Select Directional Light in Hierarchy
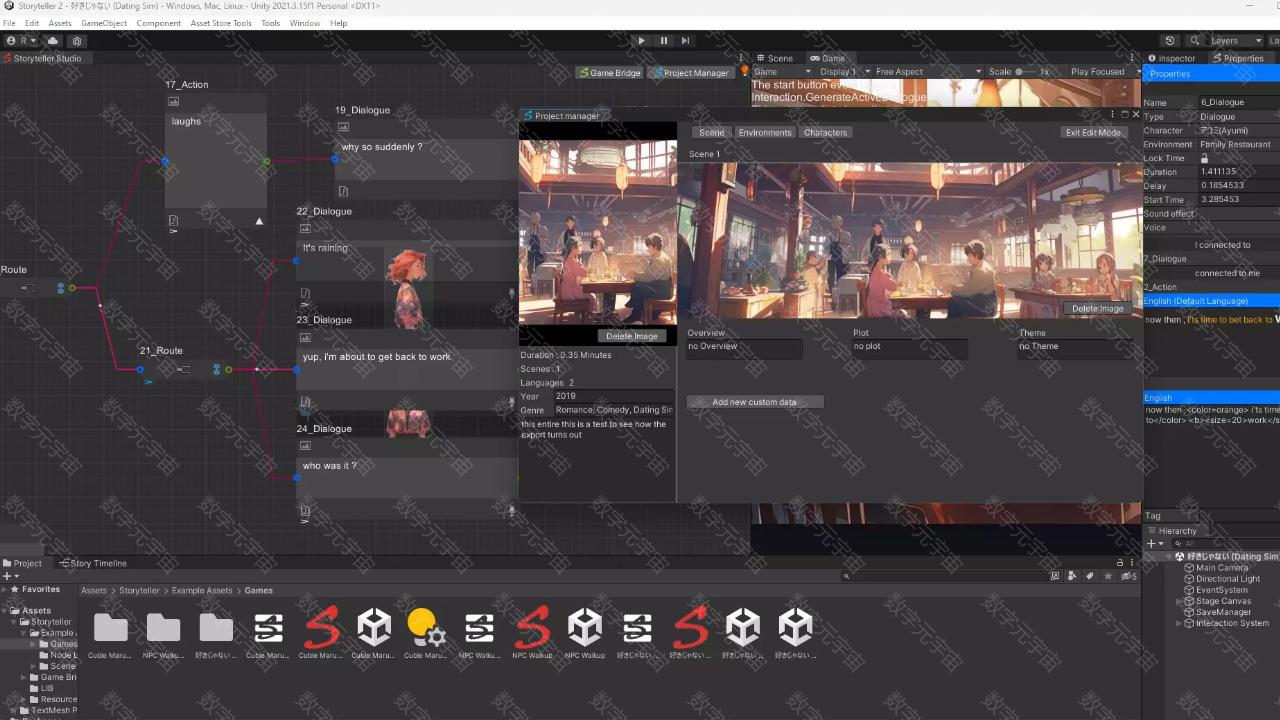This screenshot has height=720, width=1280. 1221,578
